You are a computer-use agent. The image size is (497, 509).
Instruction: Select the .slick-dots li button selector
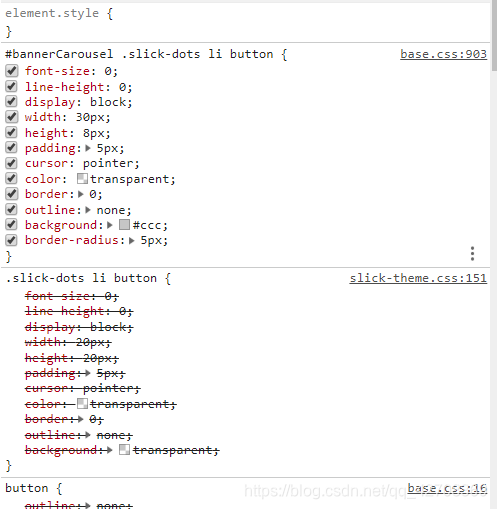pos(81,278)
